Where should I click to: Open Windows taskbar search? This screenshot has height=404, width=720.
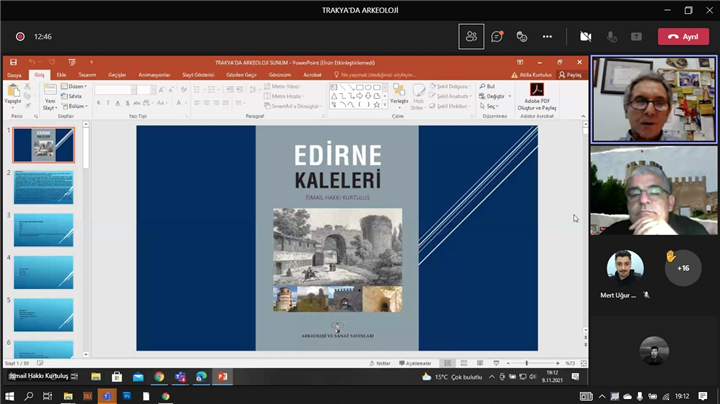(28, 396)
